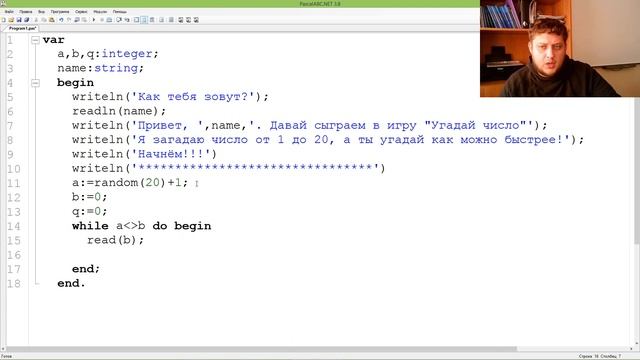Click the Step Into debug icon

click(127, 20)
